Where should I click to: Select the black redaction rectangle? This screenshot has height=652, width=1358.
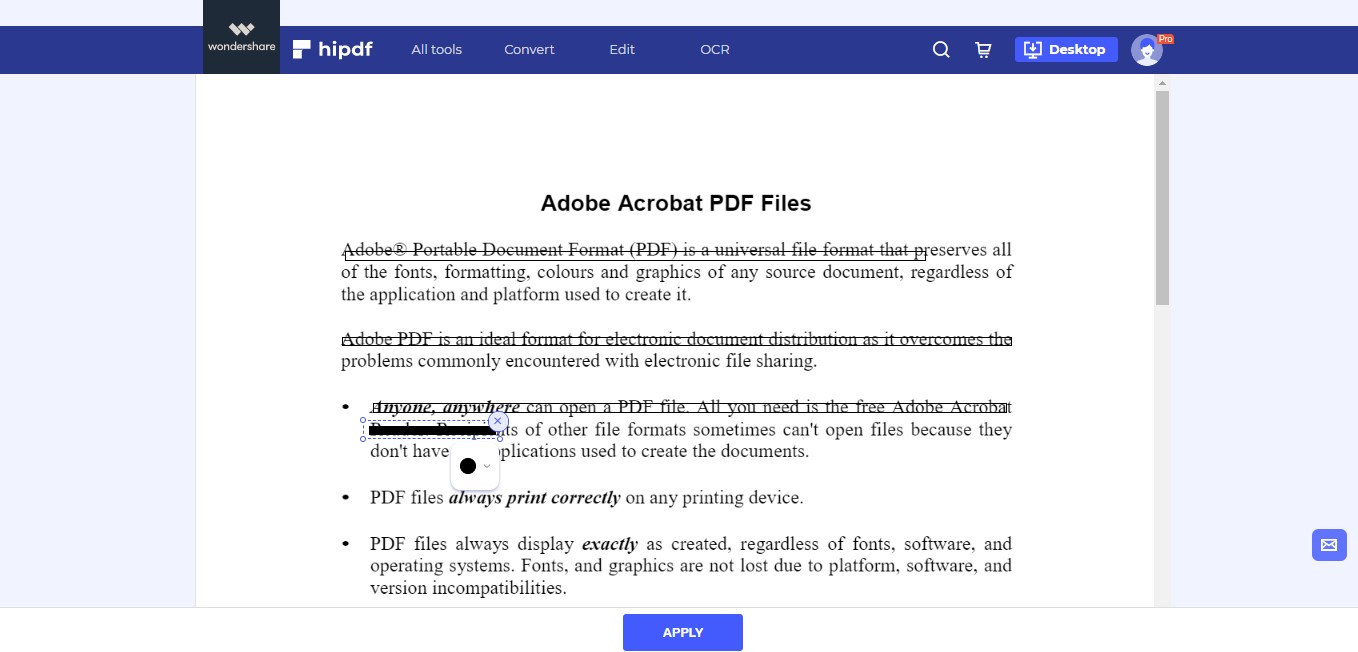click(430, 430)
